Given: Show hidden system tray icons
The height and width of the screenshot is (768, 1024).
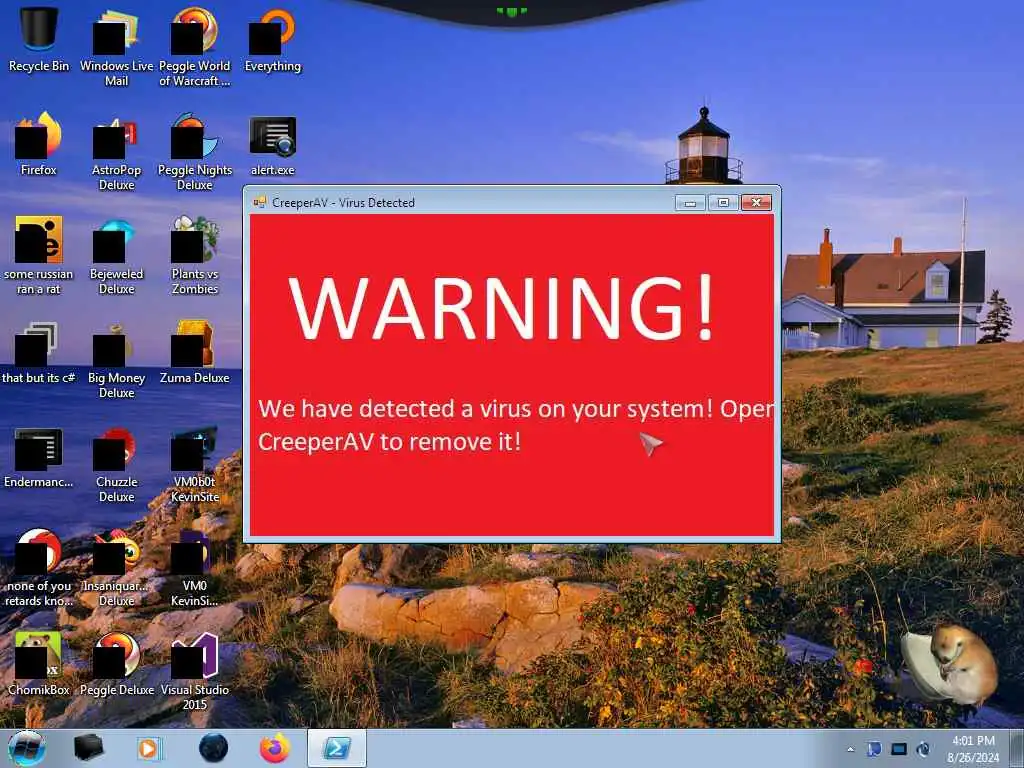Looking at the screenshot, I should coord(850,749).
